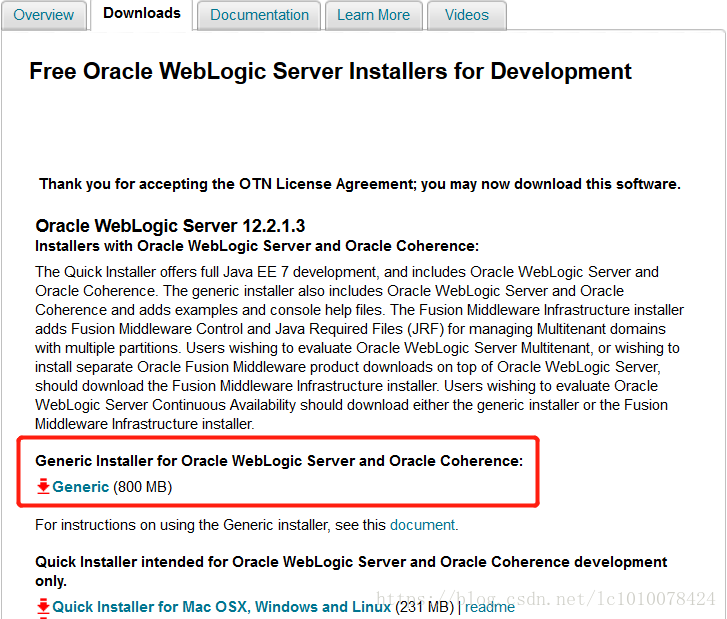
Task: Click the Oracle WebLogic Server 12.2.1.3 heading
Action: [x=170, y=226]
